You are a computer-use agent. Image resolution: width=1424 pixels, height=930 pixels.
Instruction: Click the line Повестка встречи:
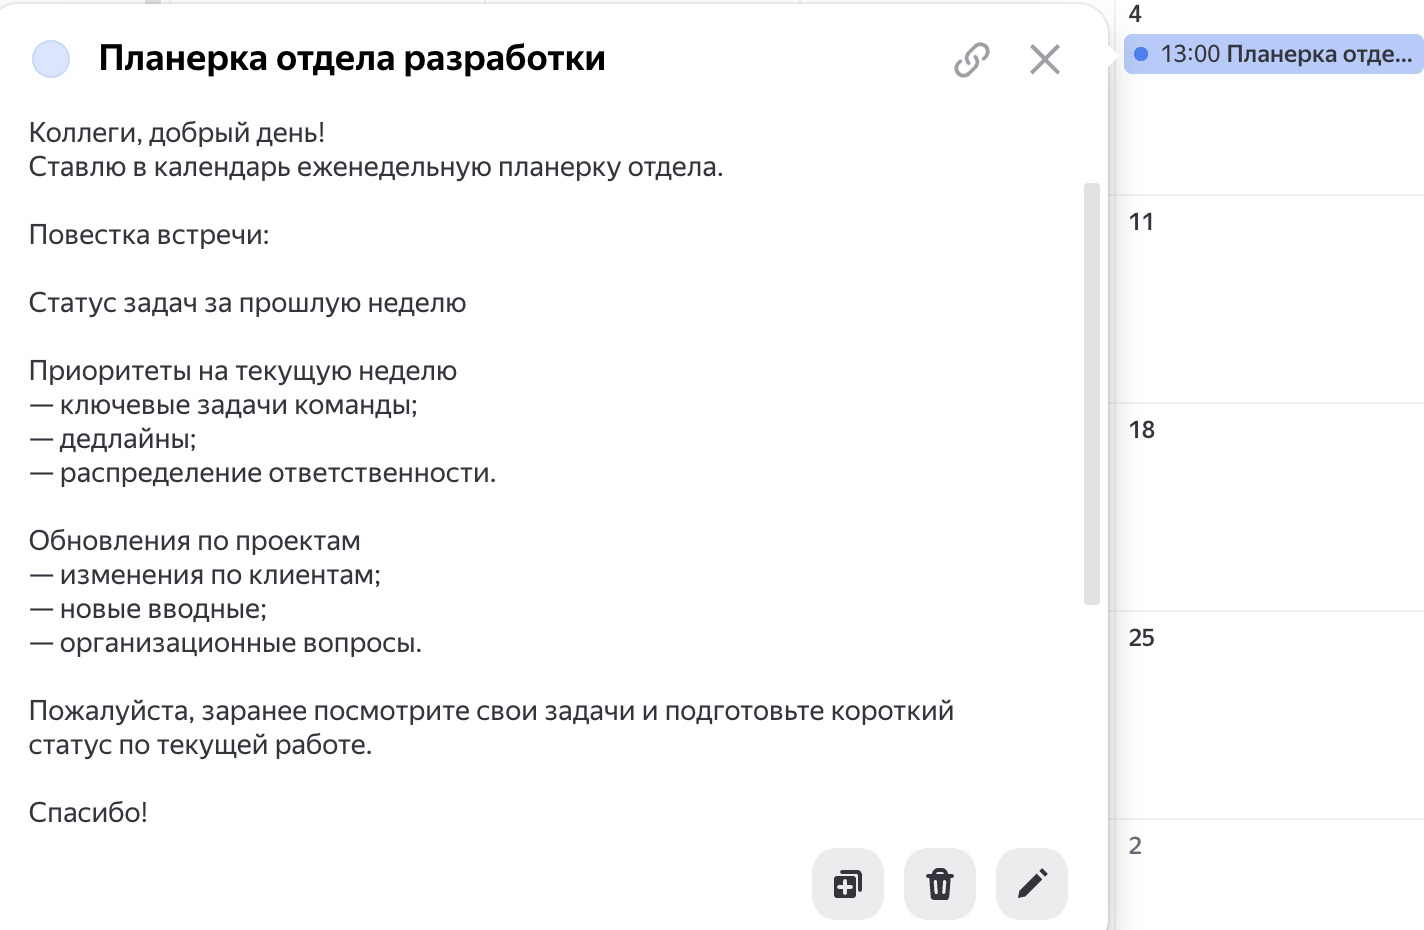pos(149,235)
